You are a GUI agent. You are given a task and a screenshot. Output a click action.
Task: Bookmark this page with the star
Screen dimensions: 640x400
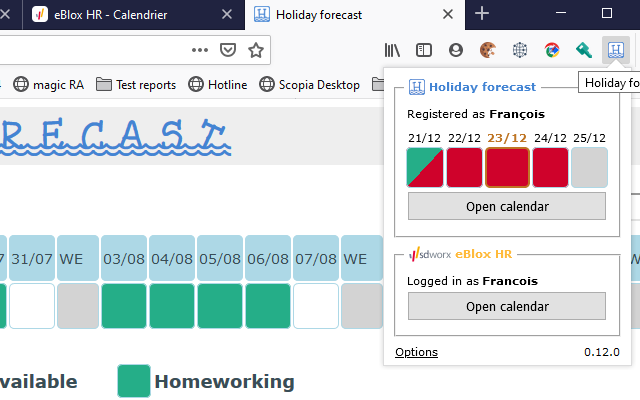click(256, 50)
